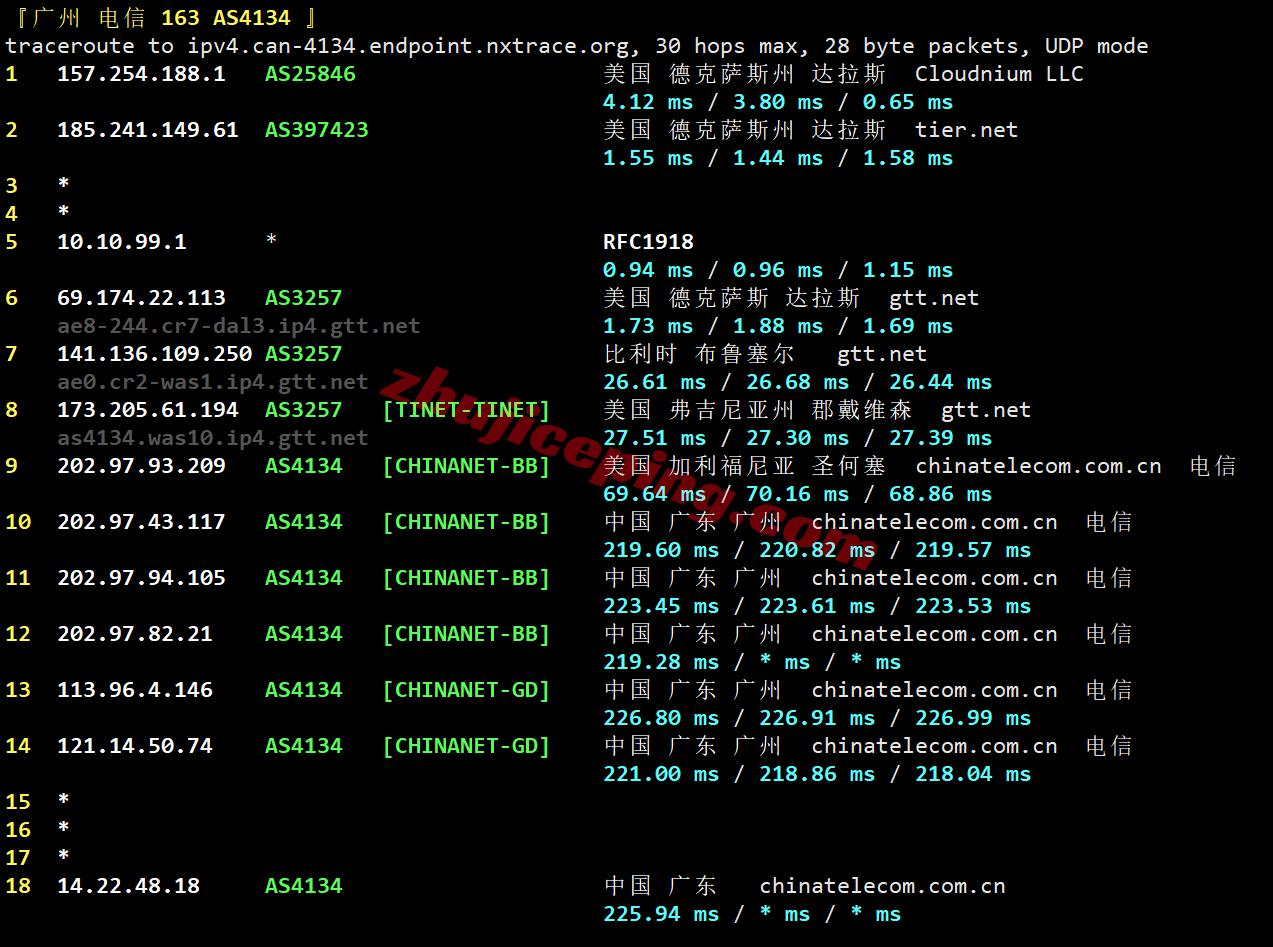This screenshot has width=1273, height=947.
Task: Select the IP 202.97.43.117
Action: [141, 522]
